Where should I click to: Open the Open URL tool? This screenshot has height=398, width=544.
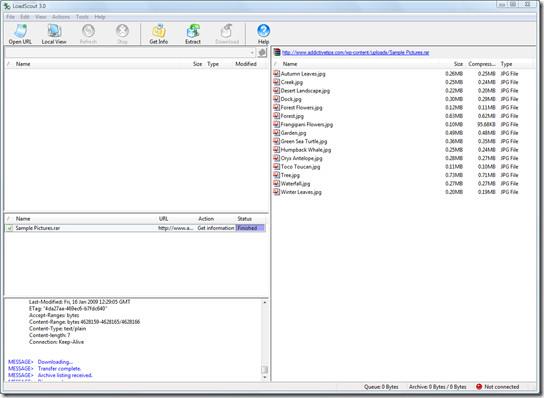click(x=20, y=34)
